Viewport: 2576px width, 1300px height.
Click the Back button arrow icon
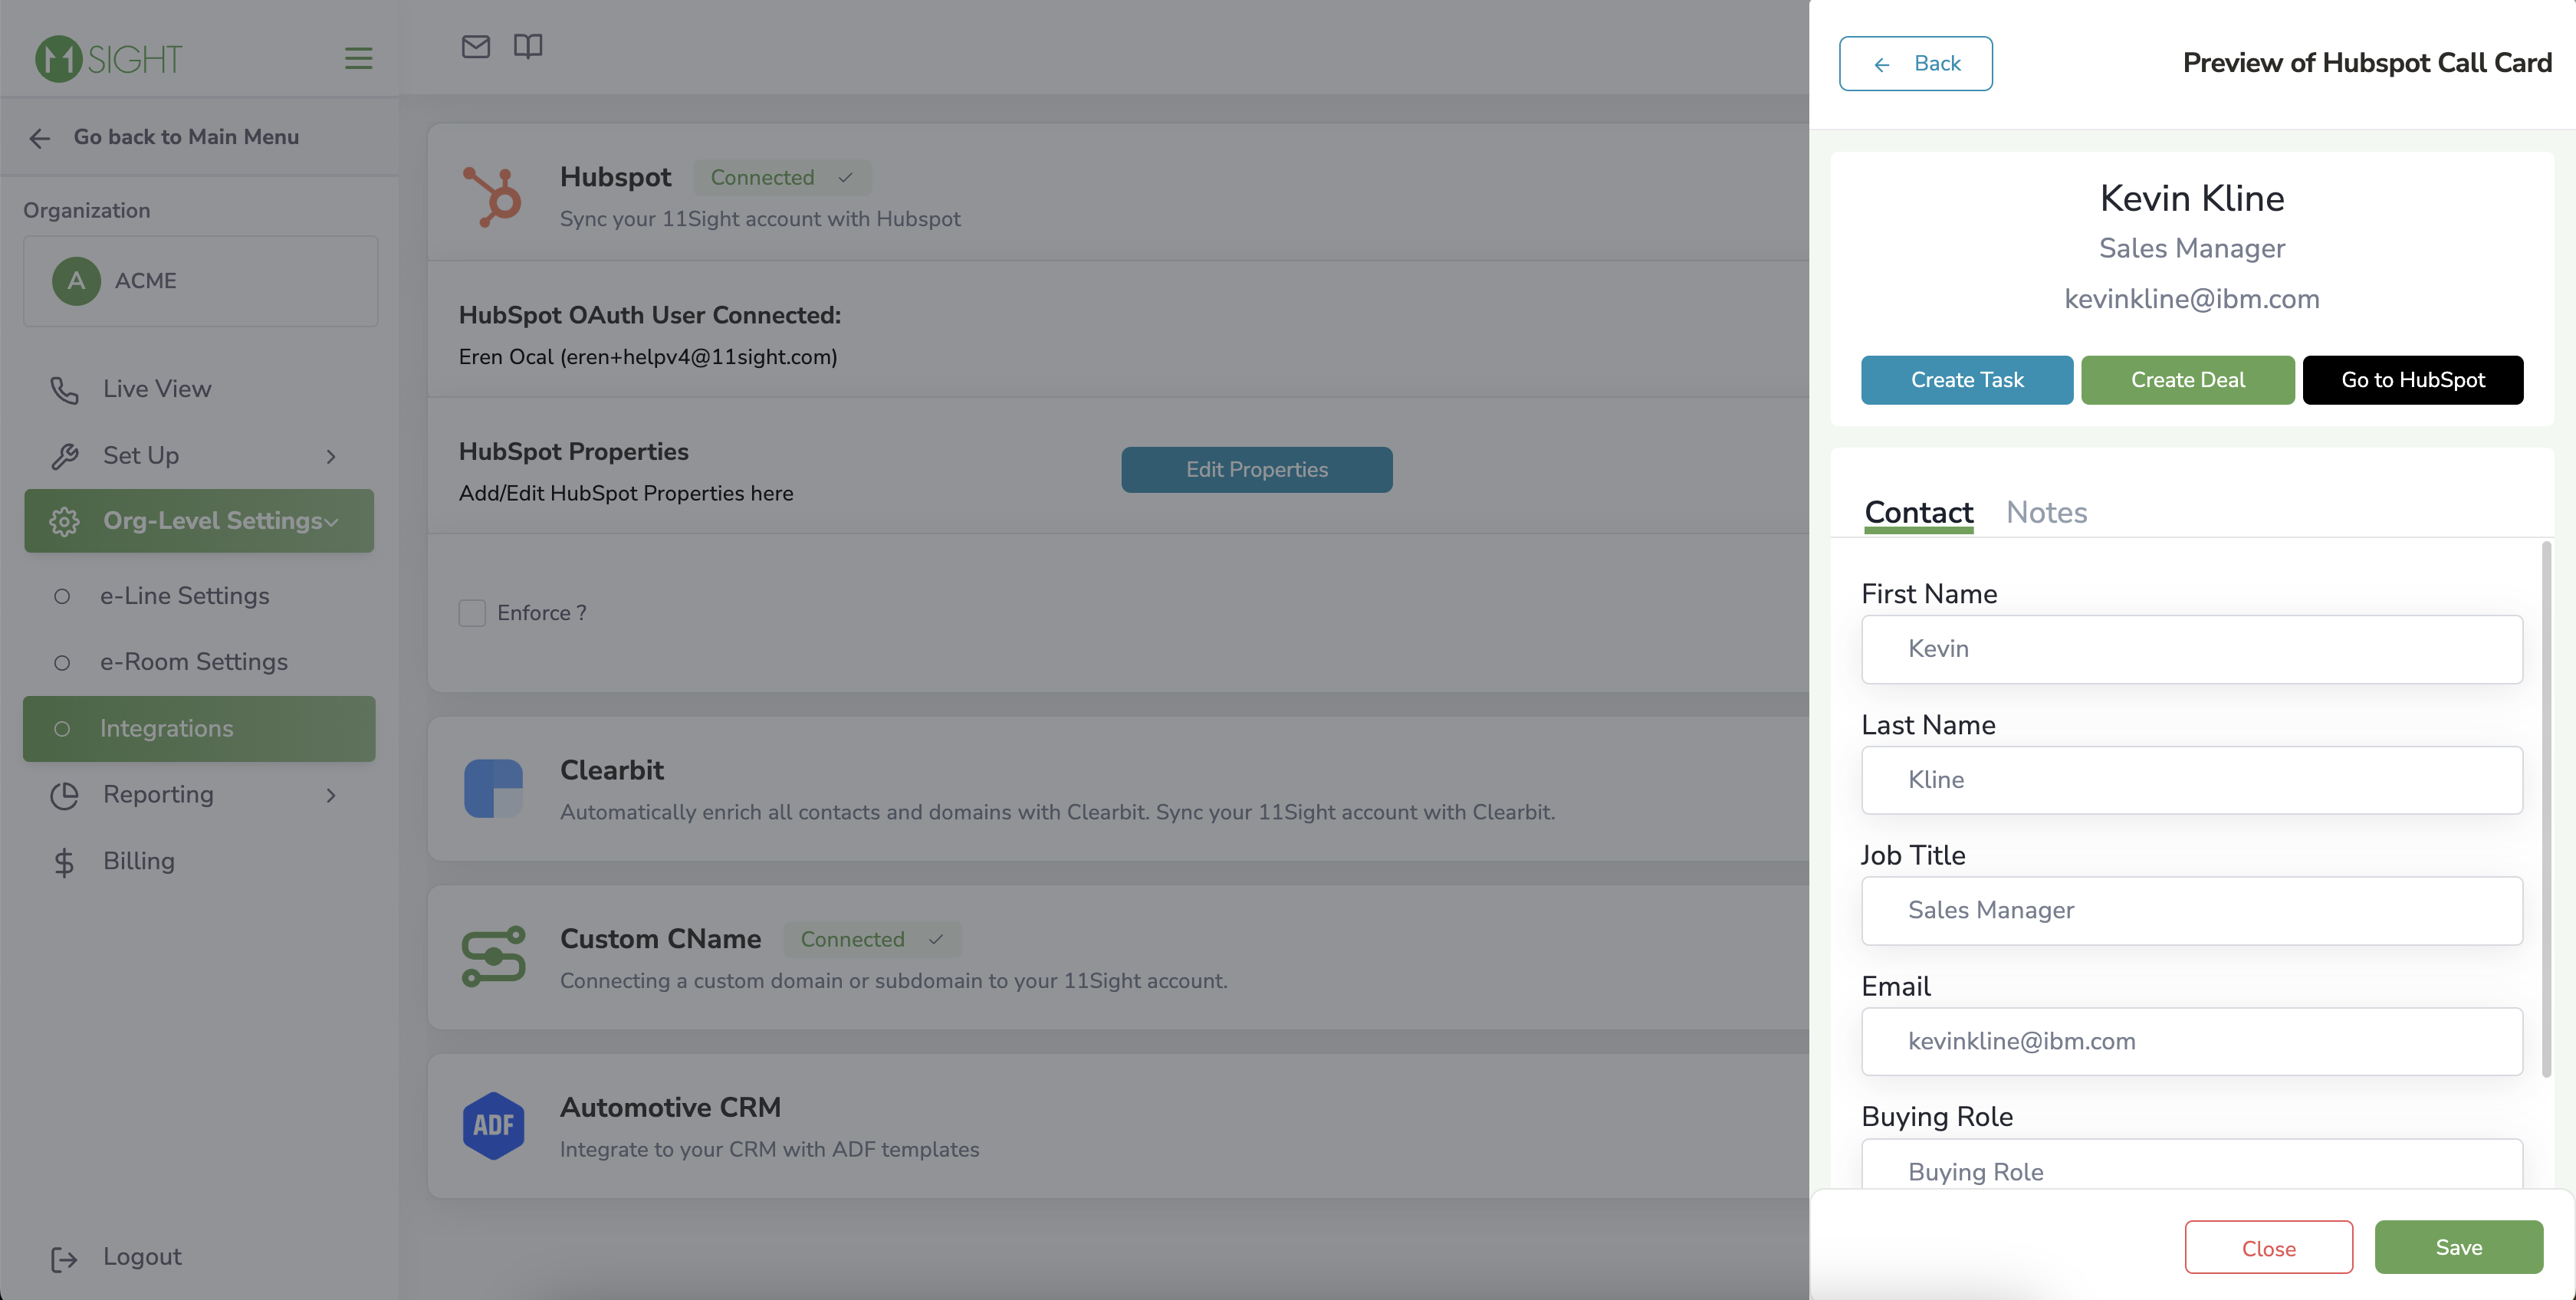tap(1882, 65)
